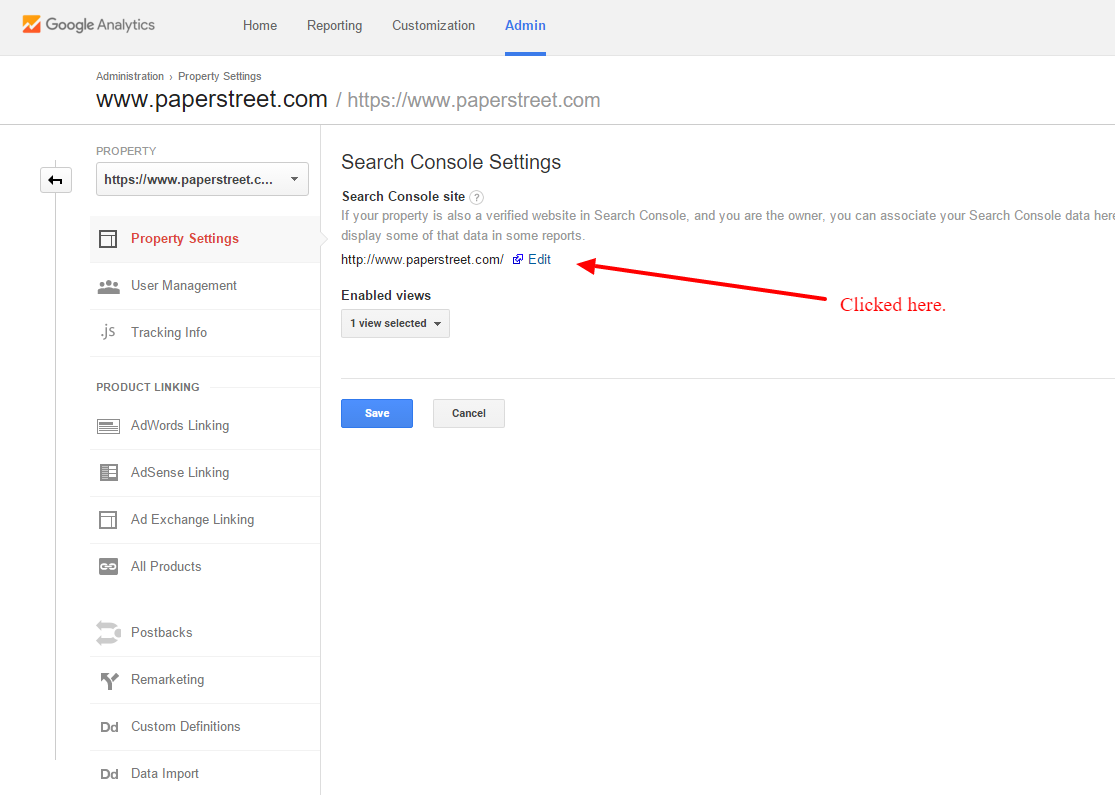Open Data Import

tap(205, 774)
